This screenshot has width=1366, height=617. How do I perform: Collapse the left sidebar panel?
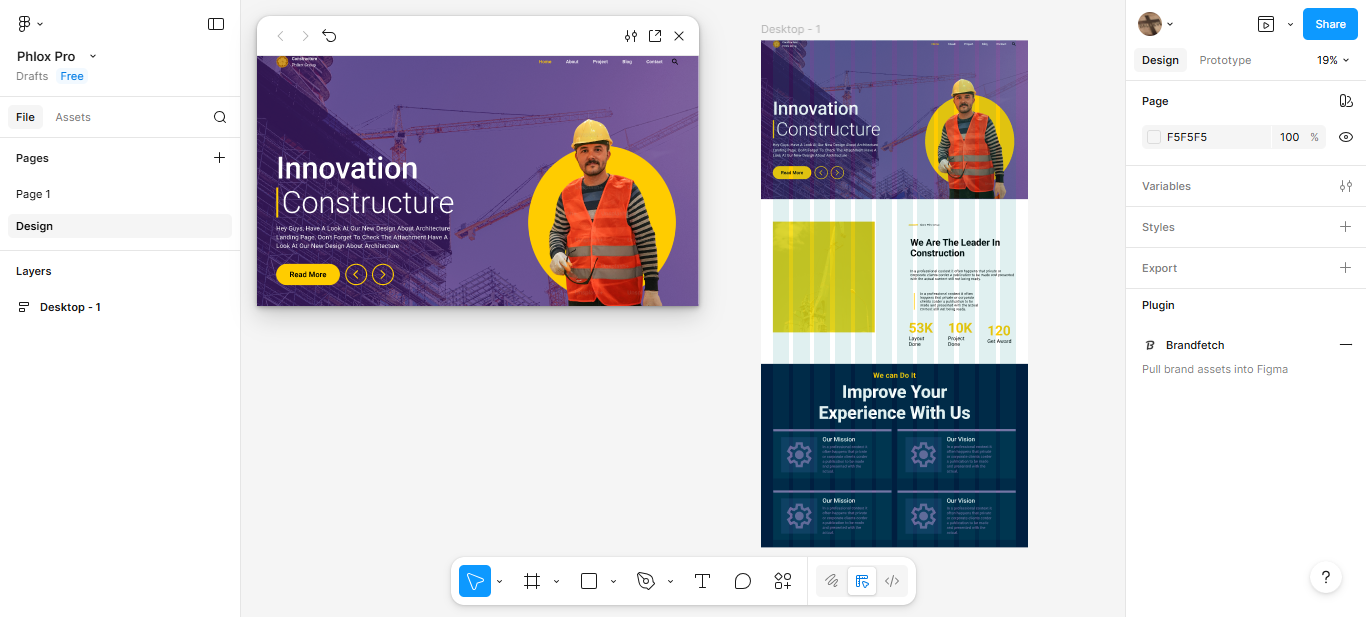pyautogui.click(x=216, y=23)
